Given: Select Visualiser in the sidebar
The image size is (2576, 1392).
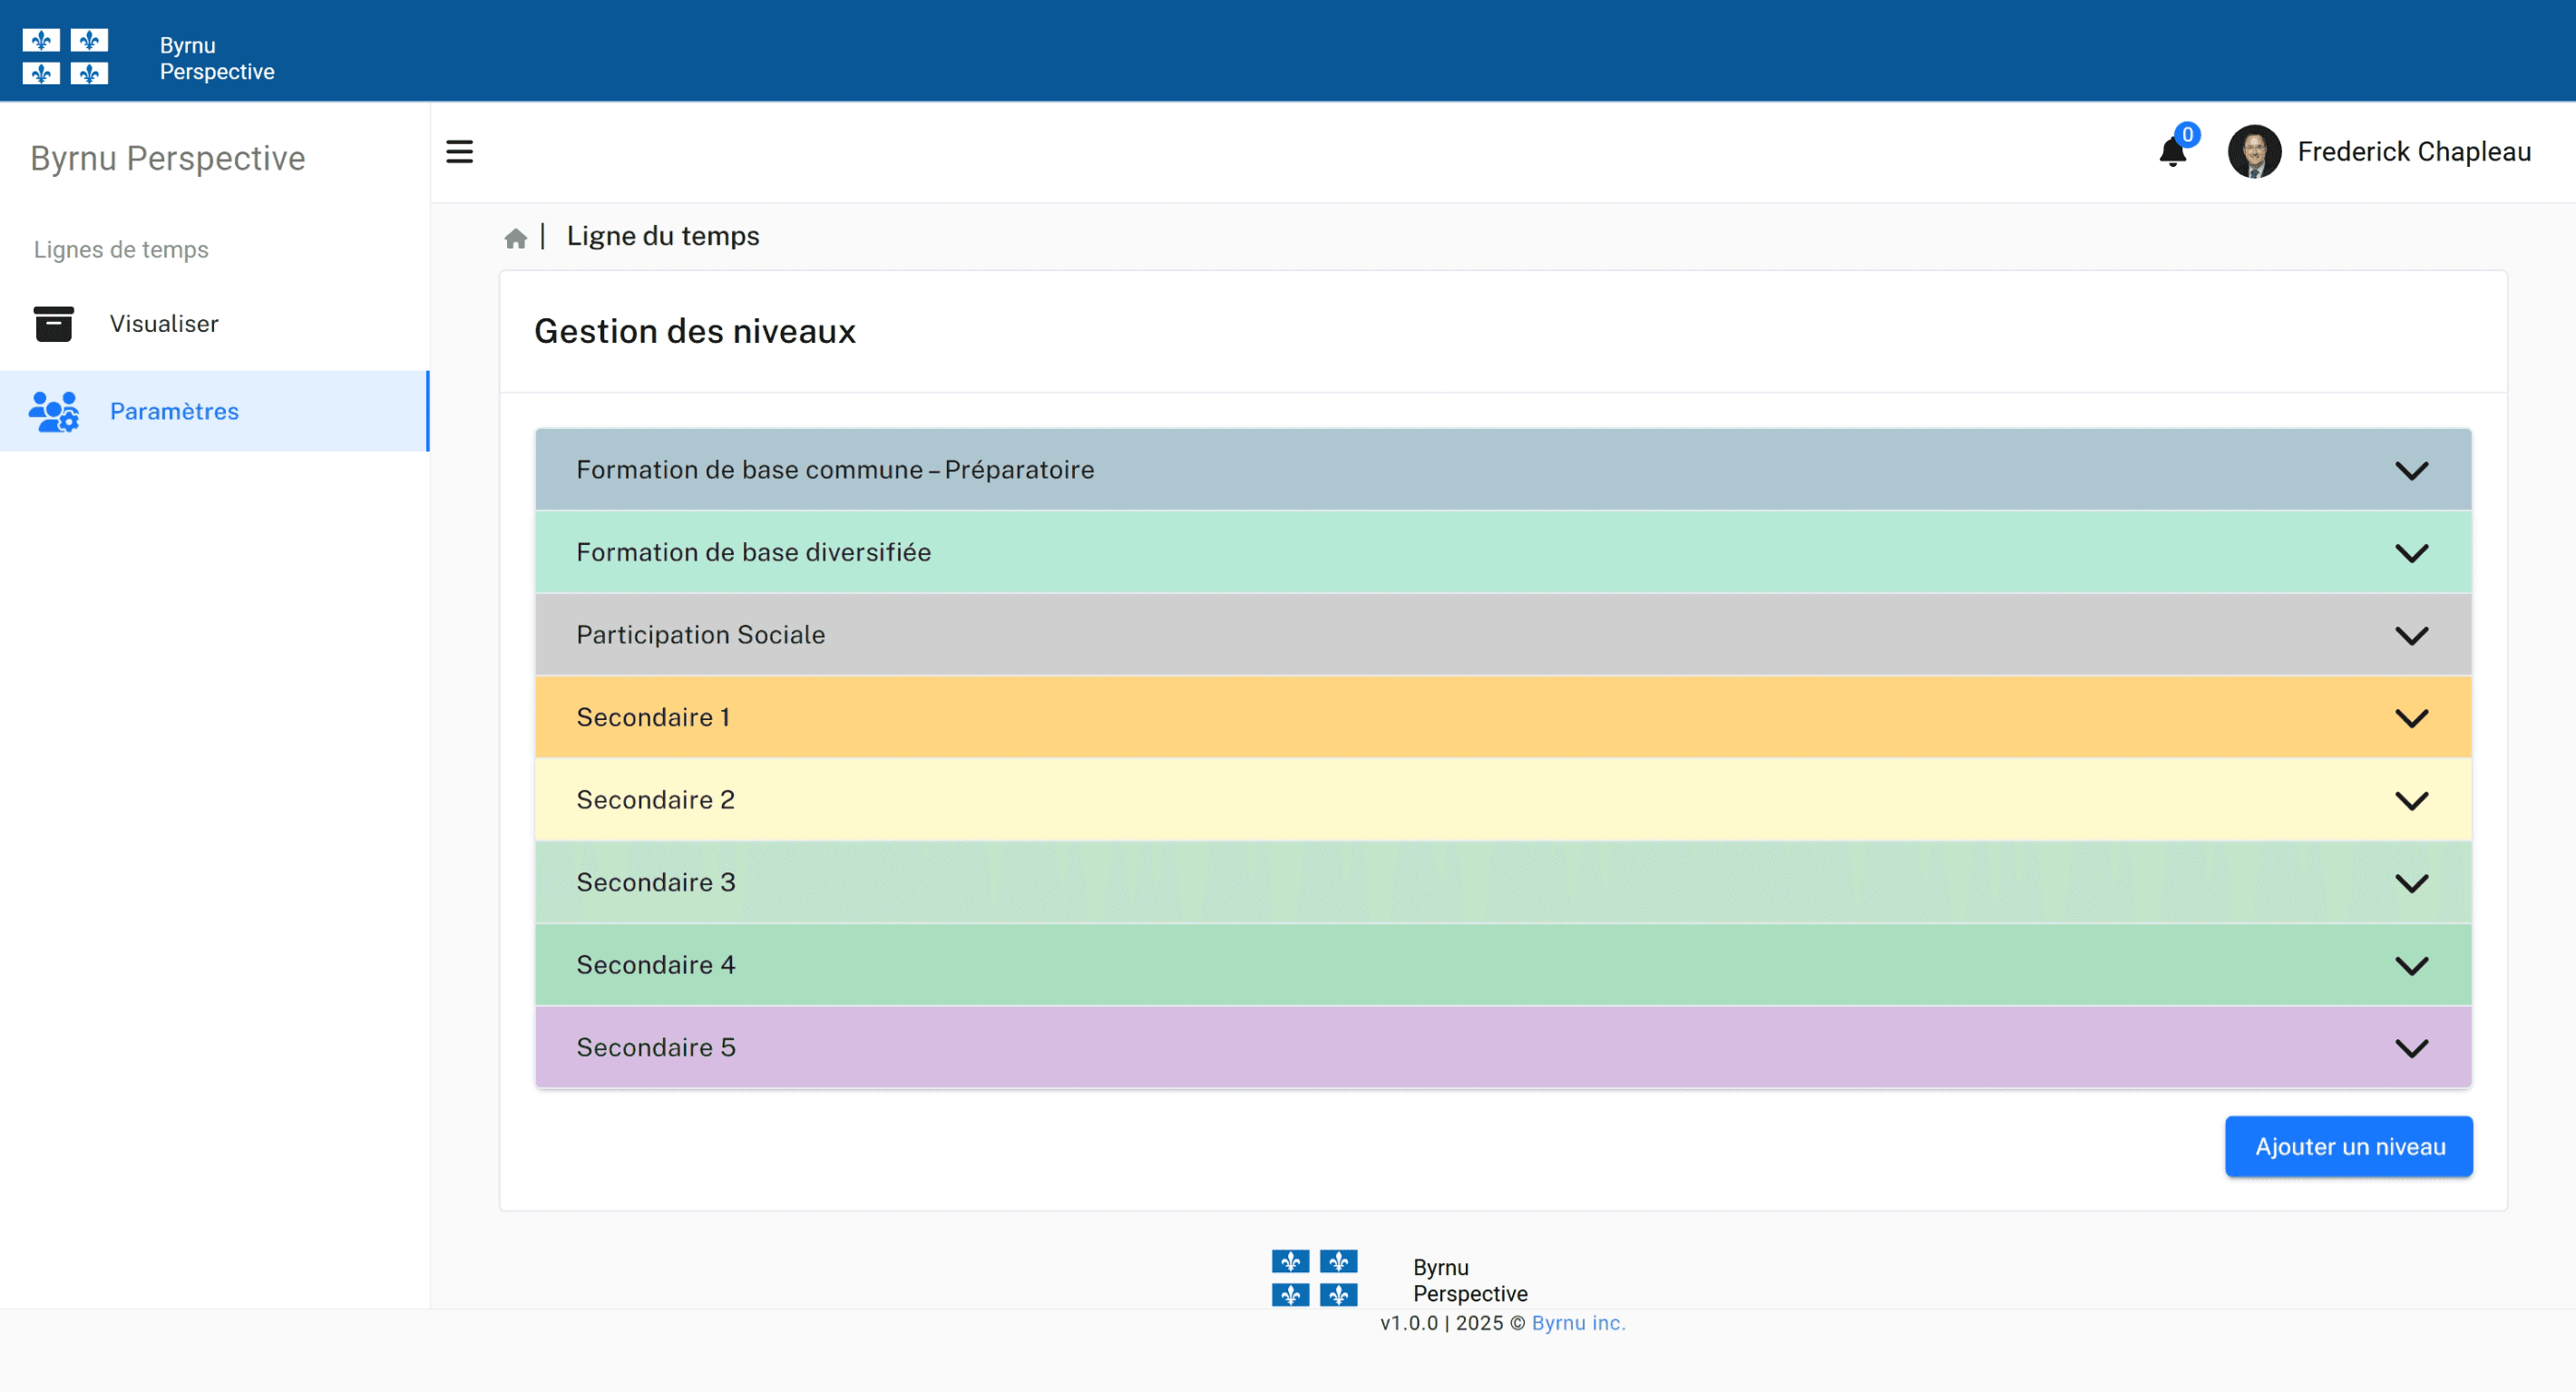Looking at the screenshot, I should 164,323.
